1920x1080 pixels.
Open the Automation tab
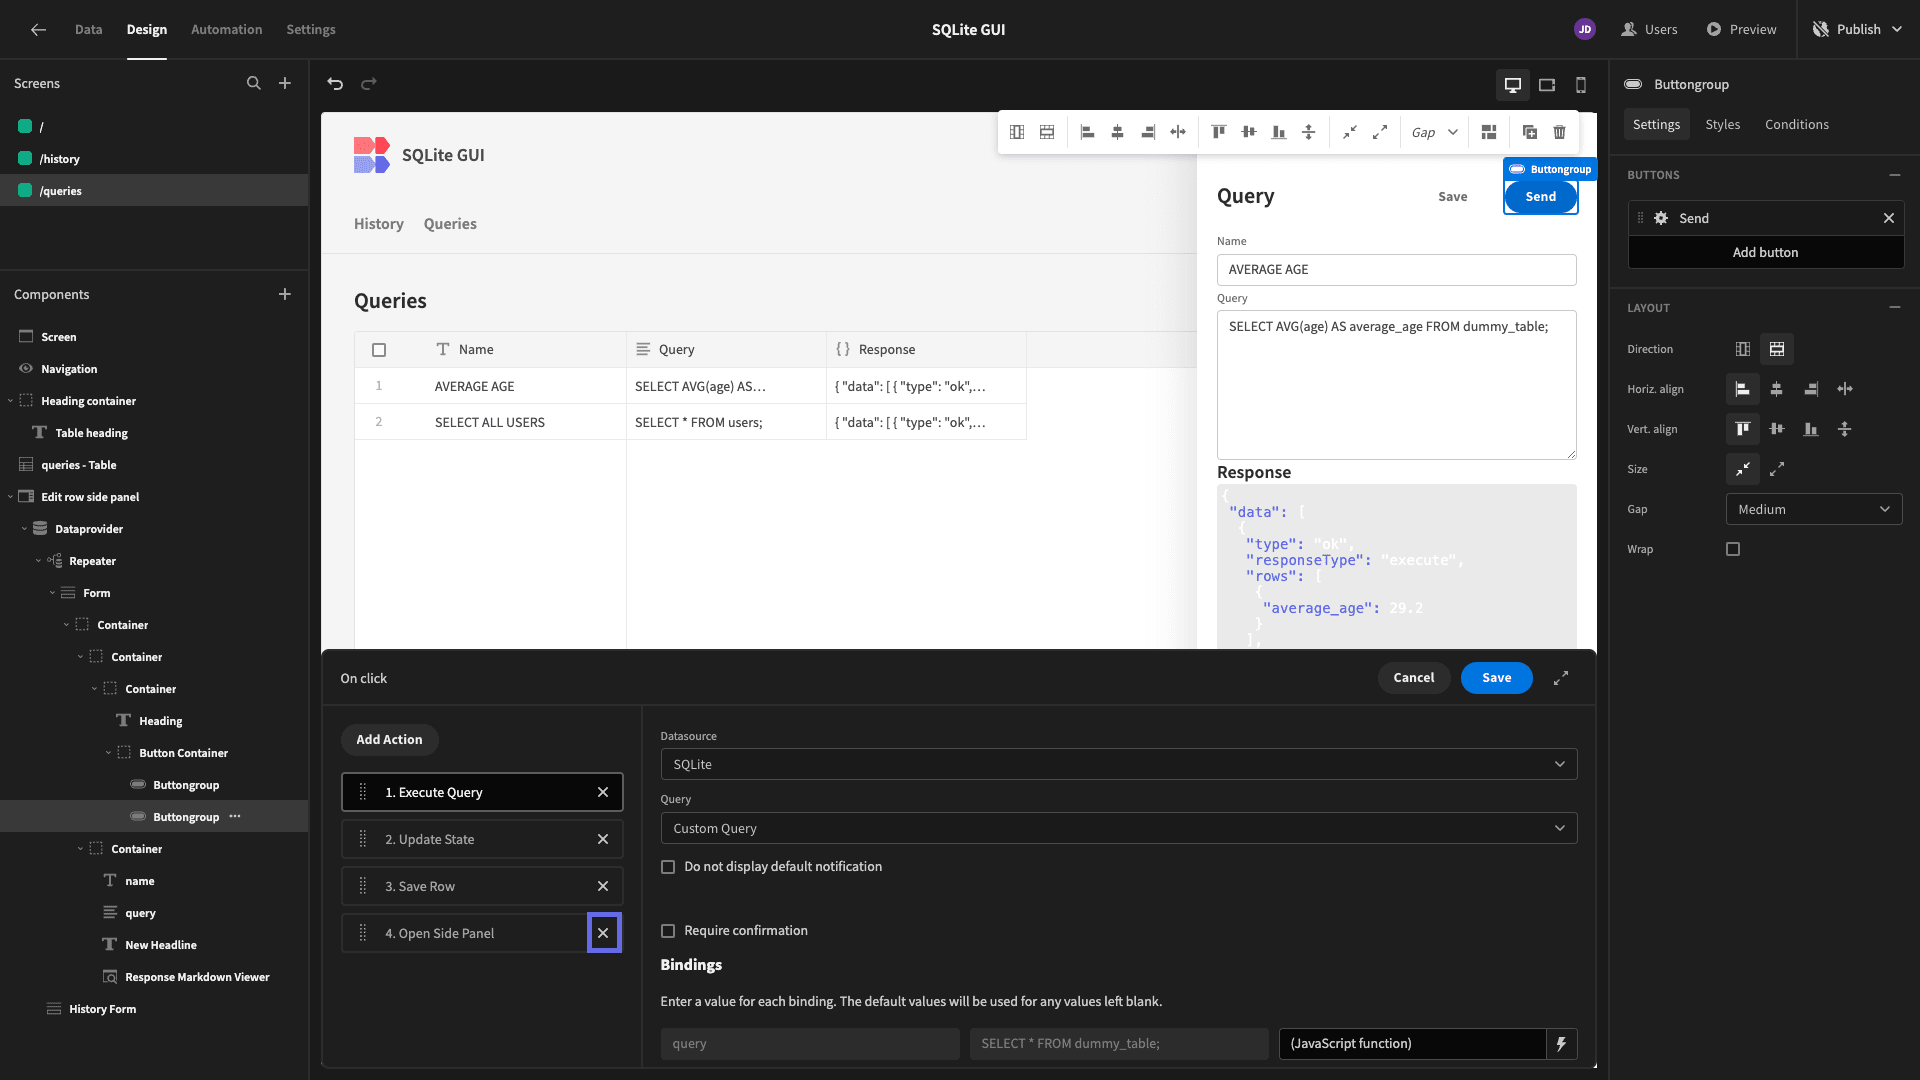[227, 29]
